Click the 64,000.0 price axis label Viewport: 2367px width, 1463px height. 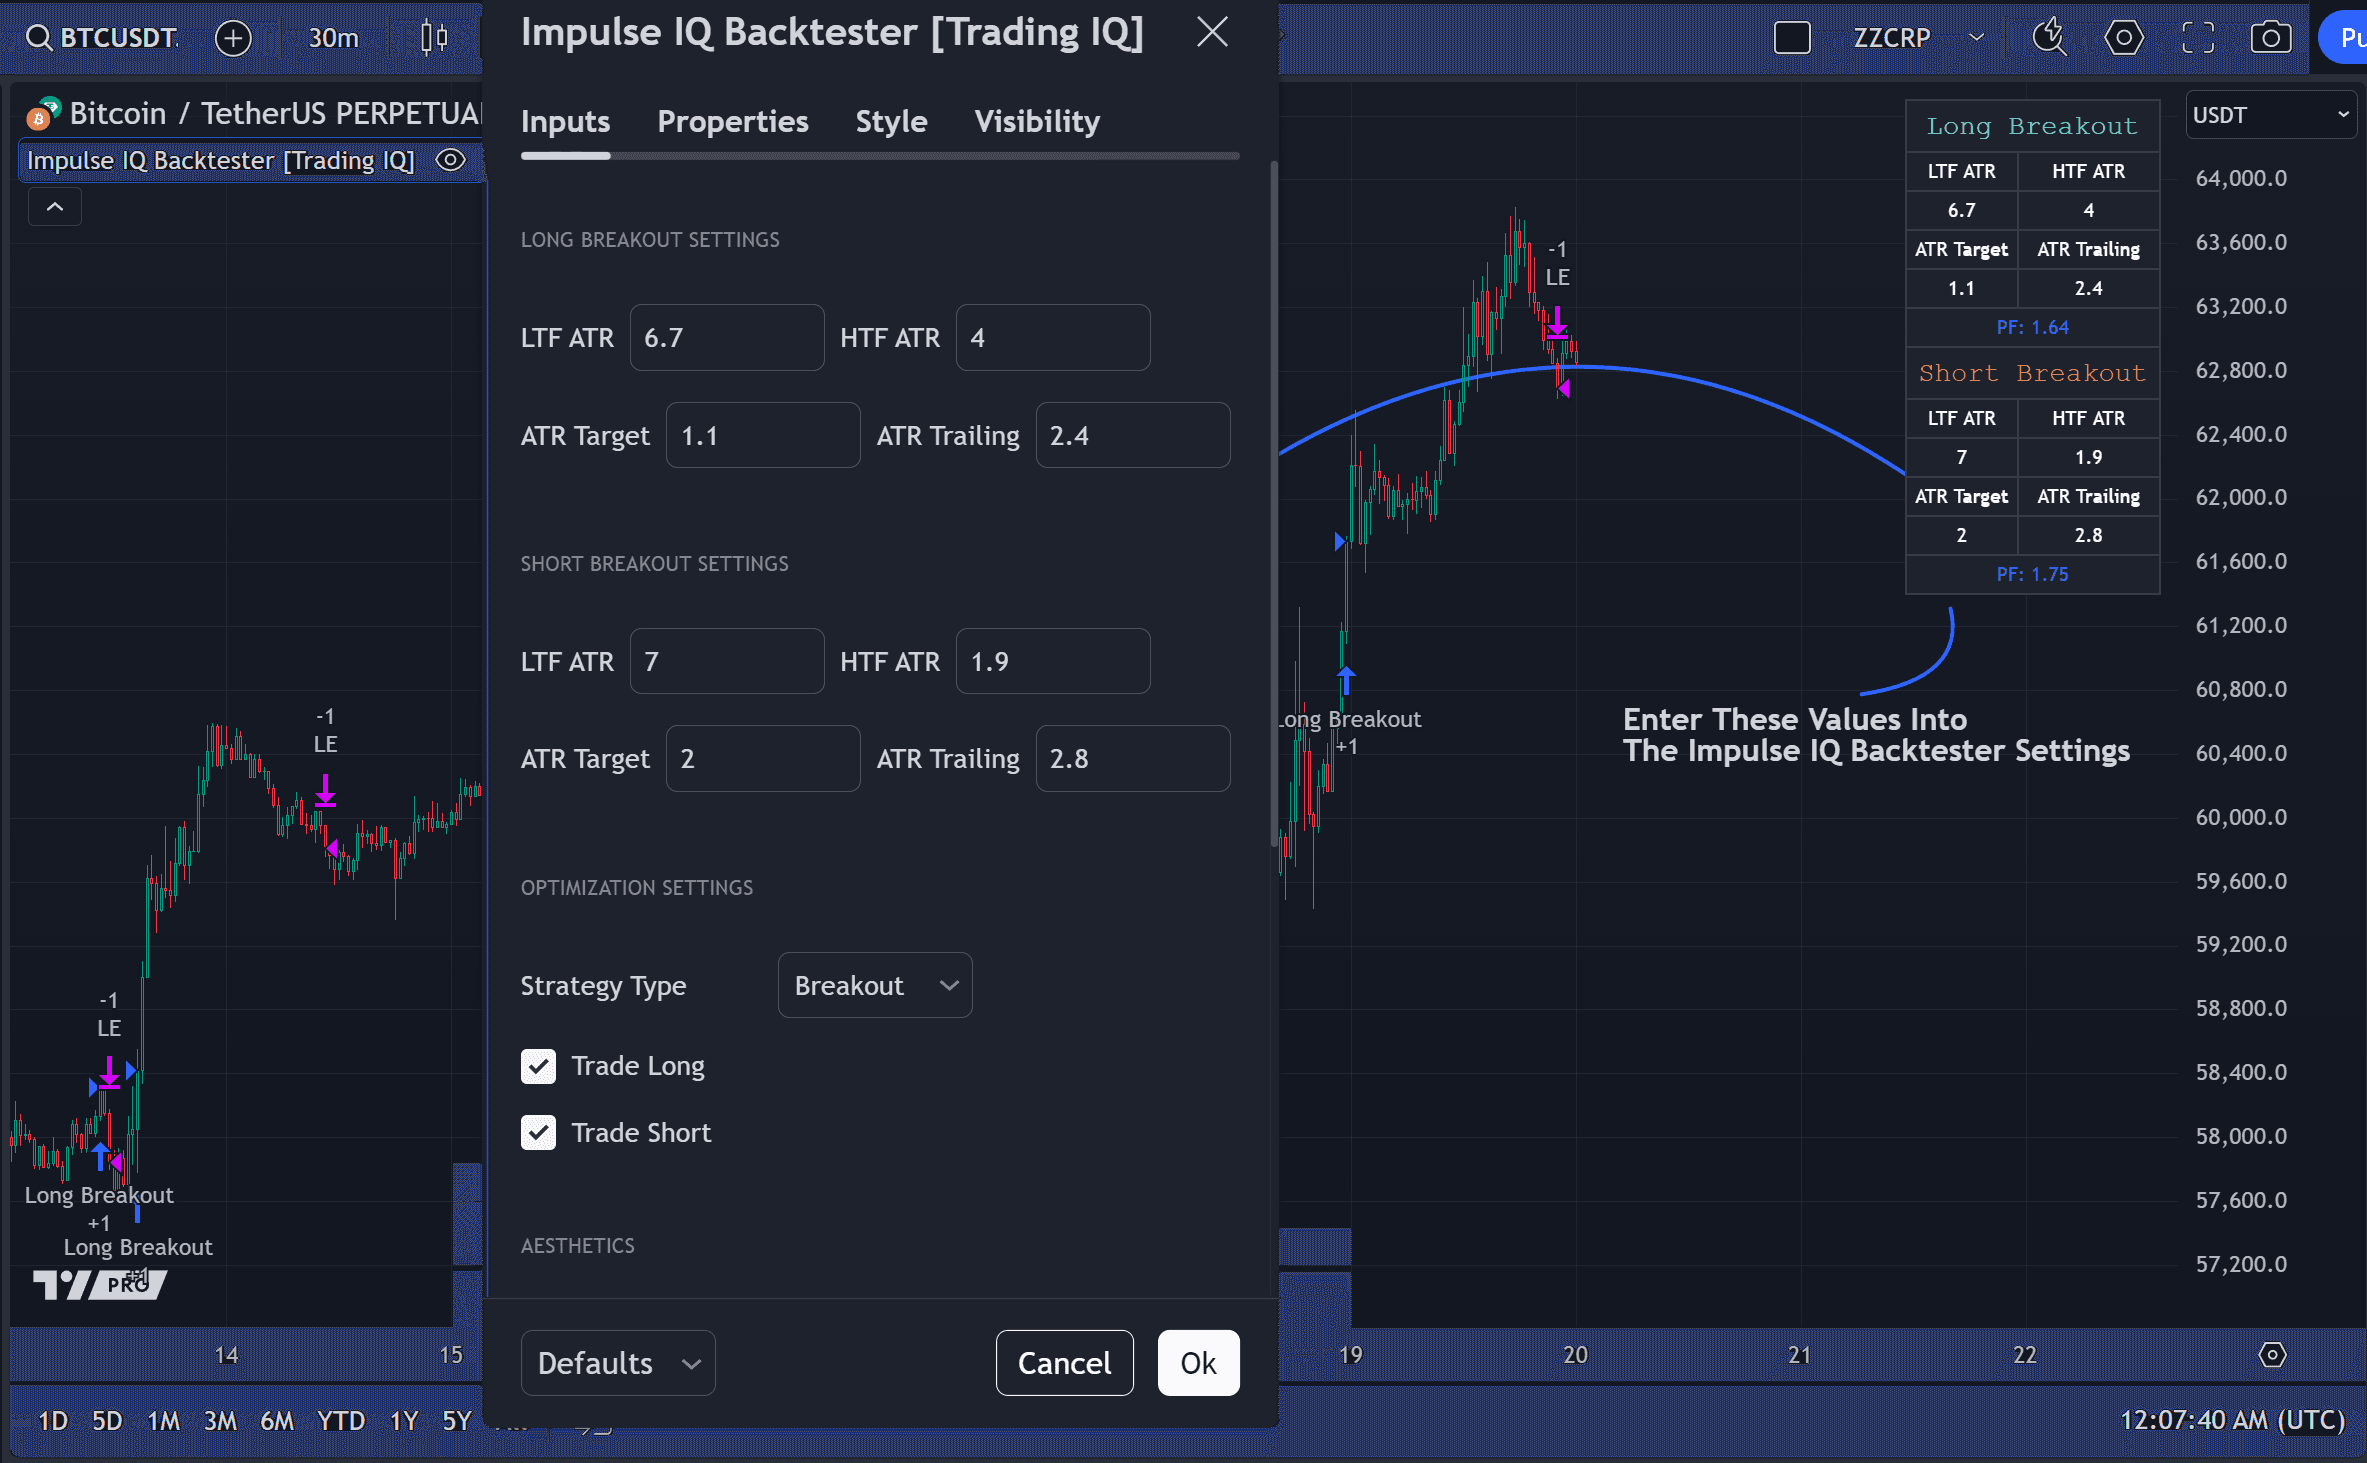click(2241, 178)
